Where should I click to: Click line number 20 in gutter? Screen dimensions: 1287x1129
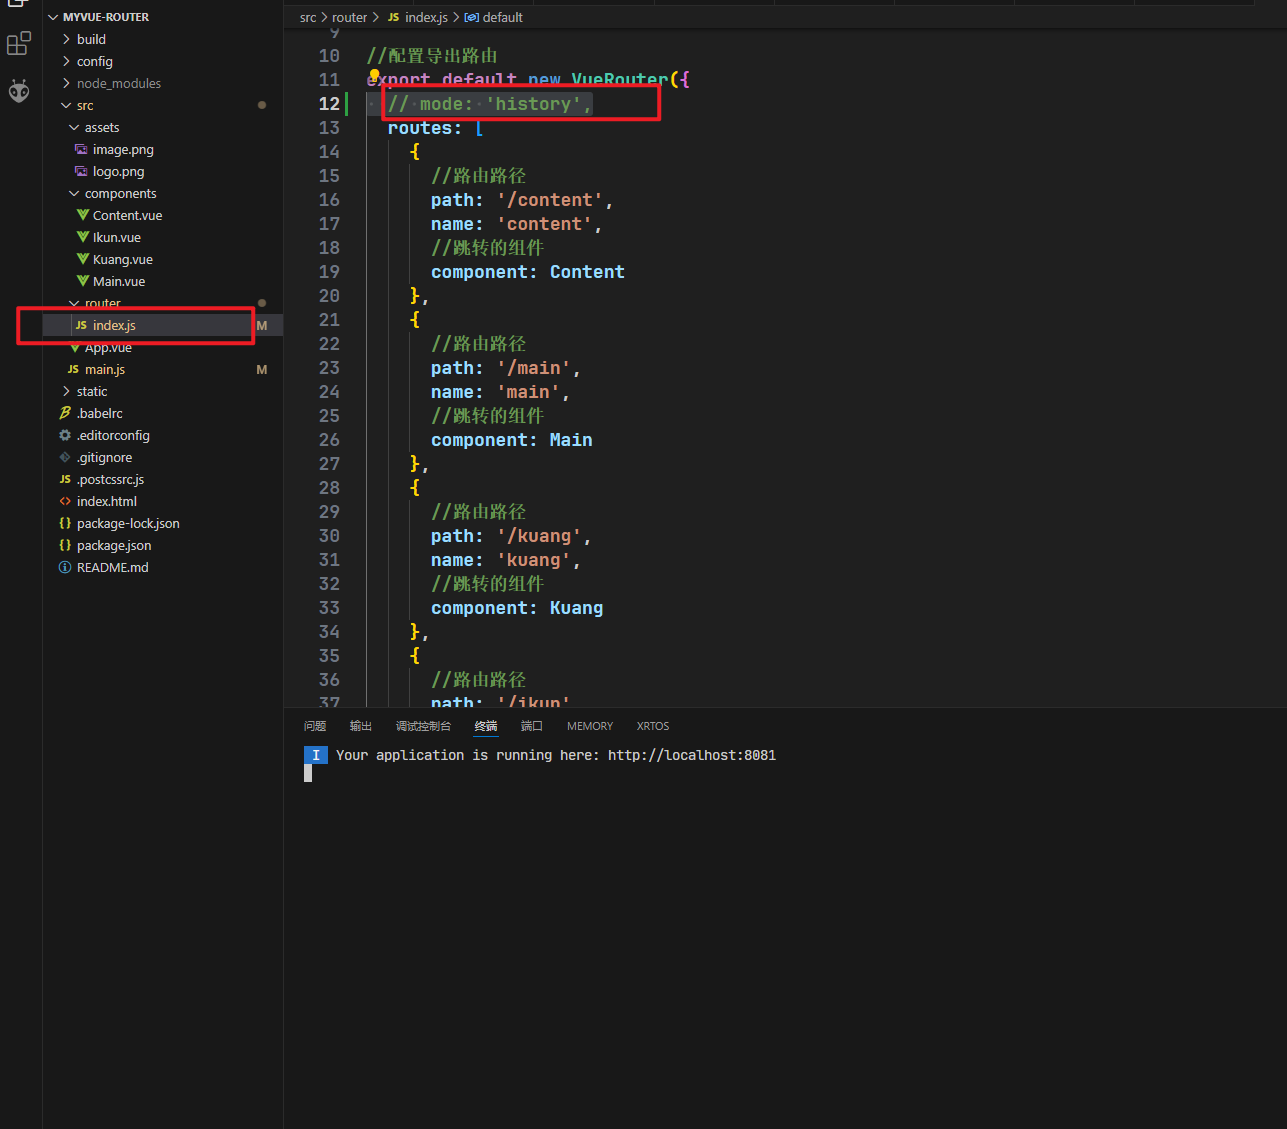click(x=329, y=296)
